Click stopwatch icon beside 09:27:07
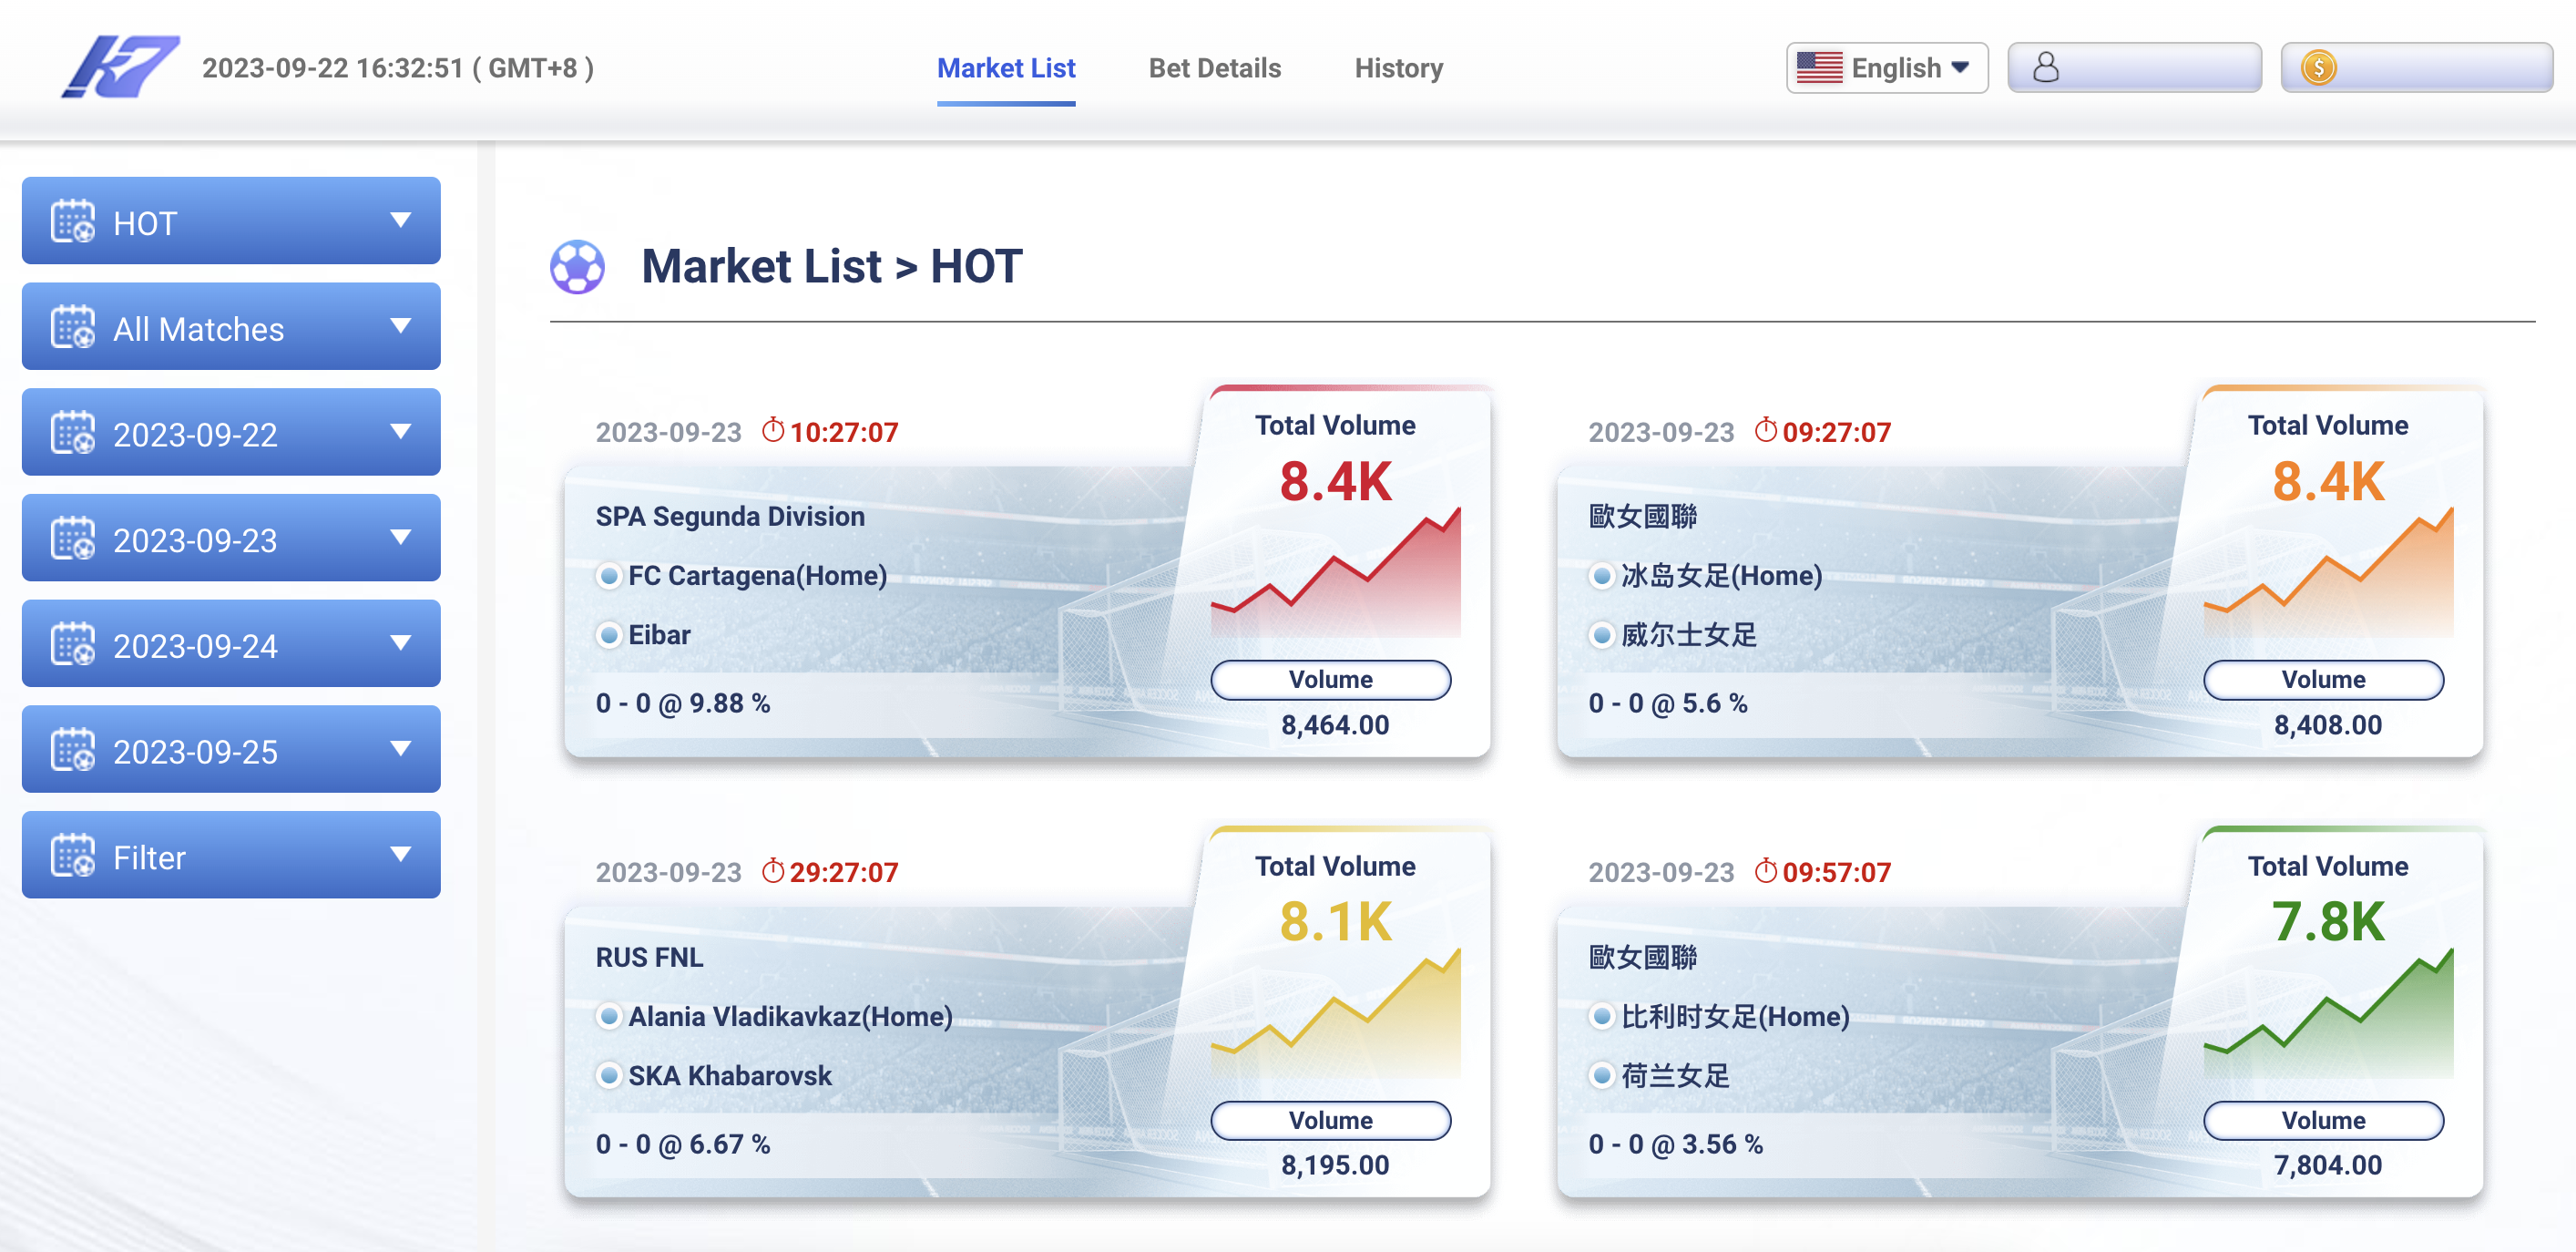Screen dimensions: 2576x1252 point(1765,430)
